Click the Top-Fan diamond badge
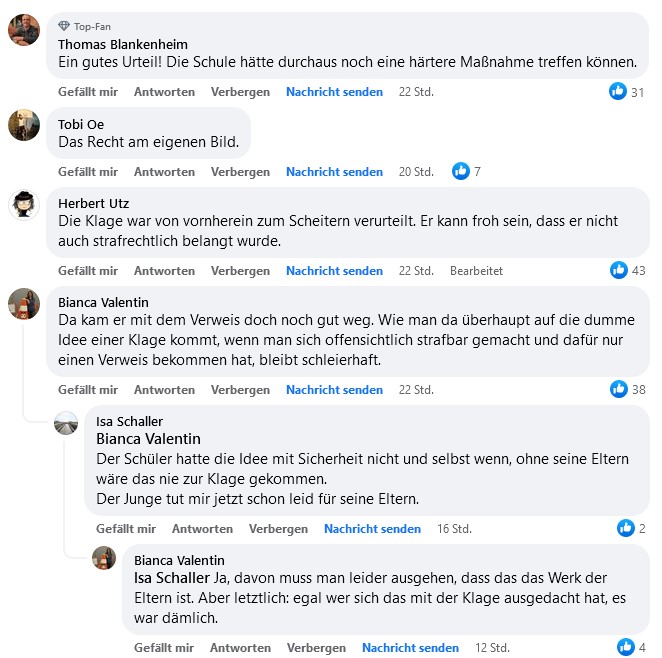Screen dimensions: 662x658 [x=64, y=26]
